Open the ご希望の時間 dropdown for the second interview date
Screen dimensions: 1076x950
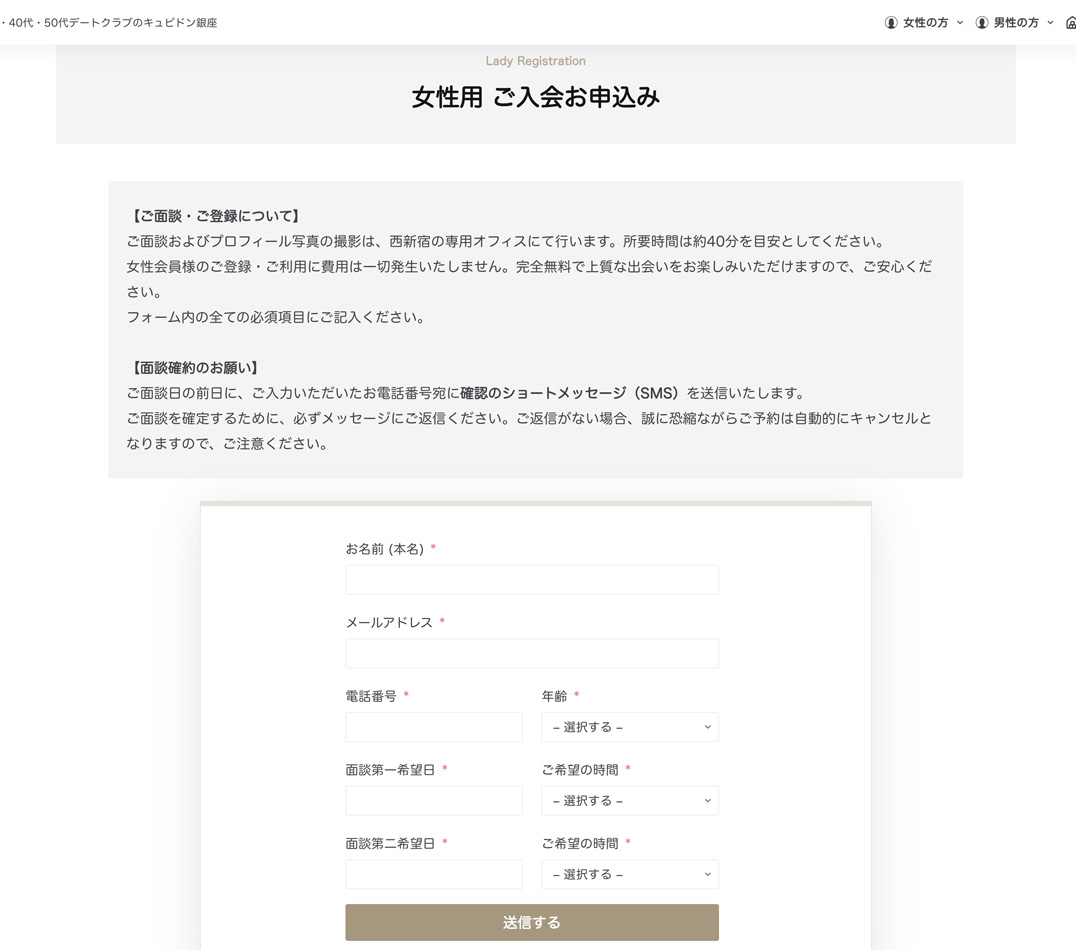coord(629,873)
